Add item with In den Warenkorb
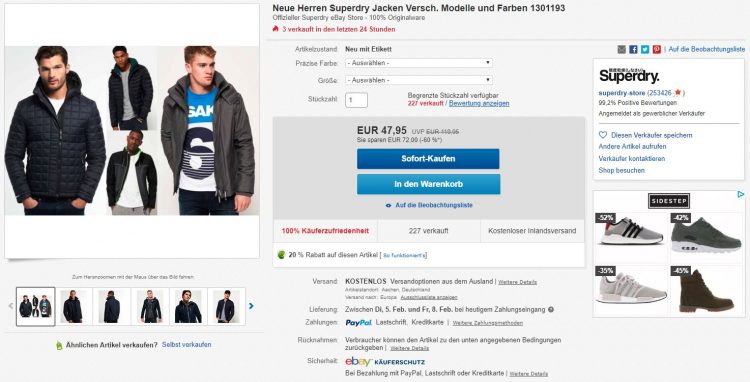 click(428, 184)
